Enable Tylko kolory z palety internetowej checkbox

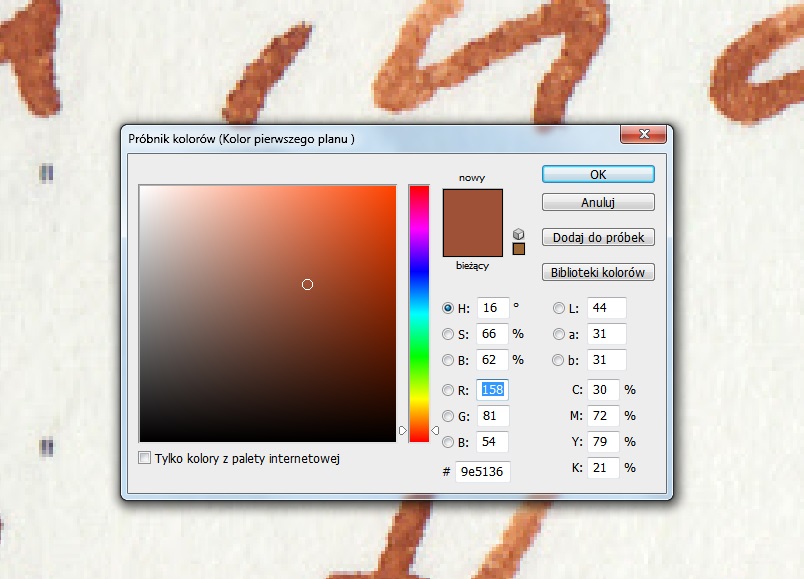click(x=146, y=458)
